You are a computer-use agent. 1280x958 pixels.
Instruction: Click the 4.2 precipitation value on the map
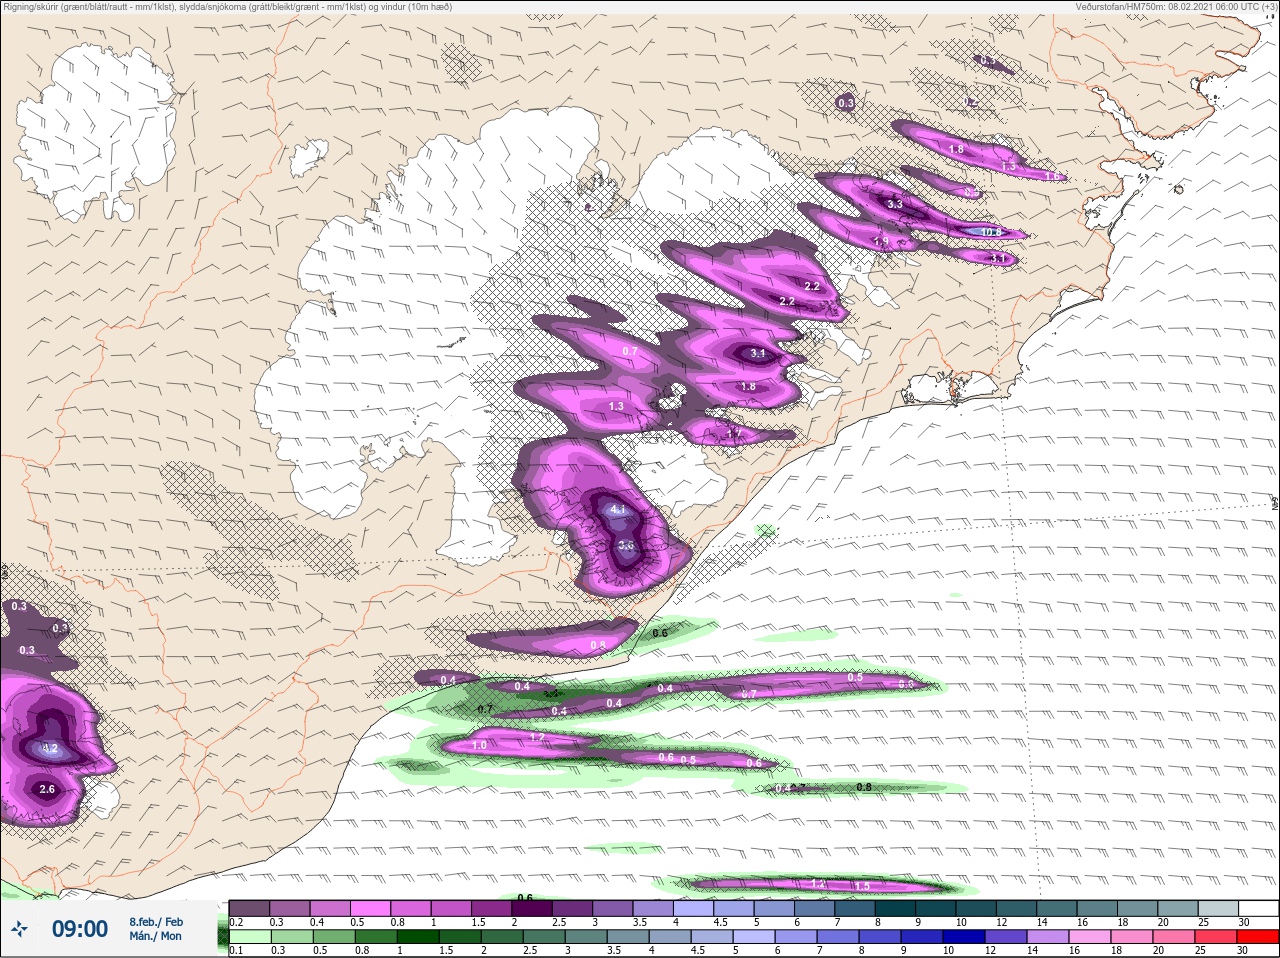pyautogui.click(x=50, y=749)
